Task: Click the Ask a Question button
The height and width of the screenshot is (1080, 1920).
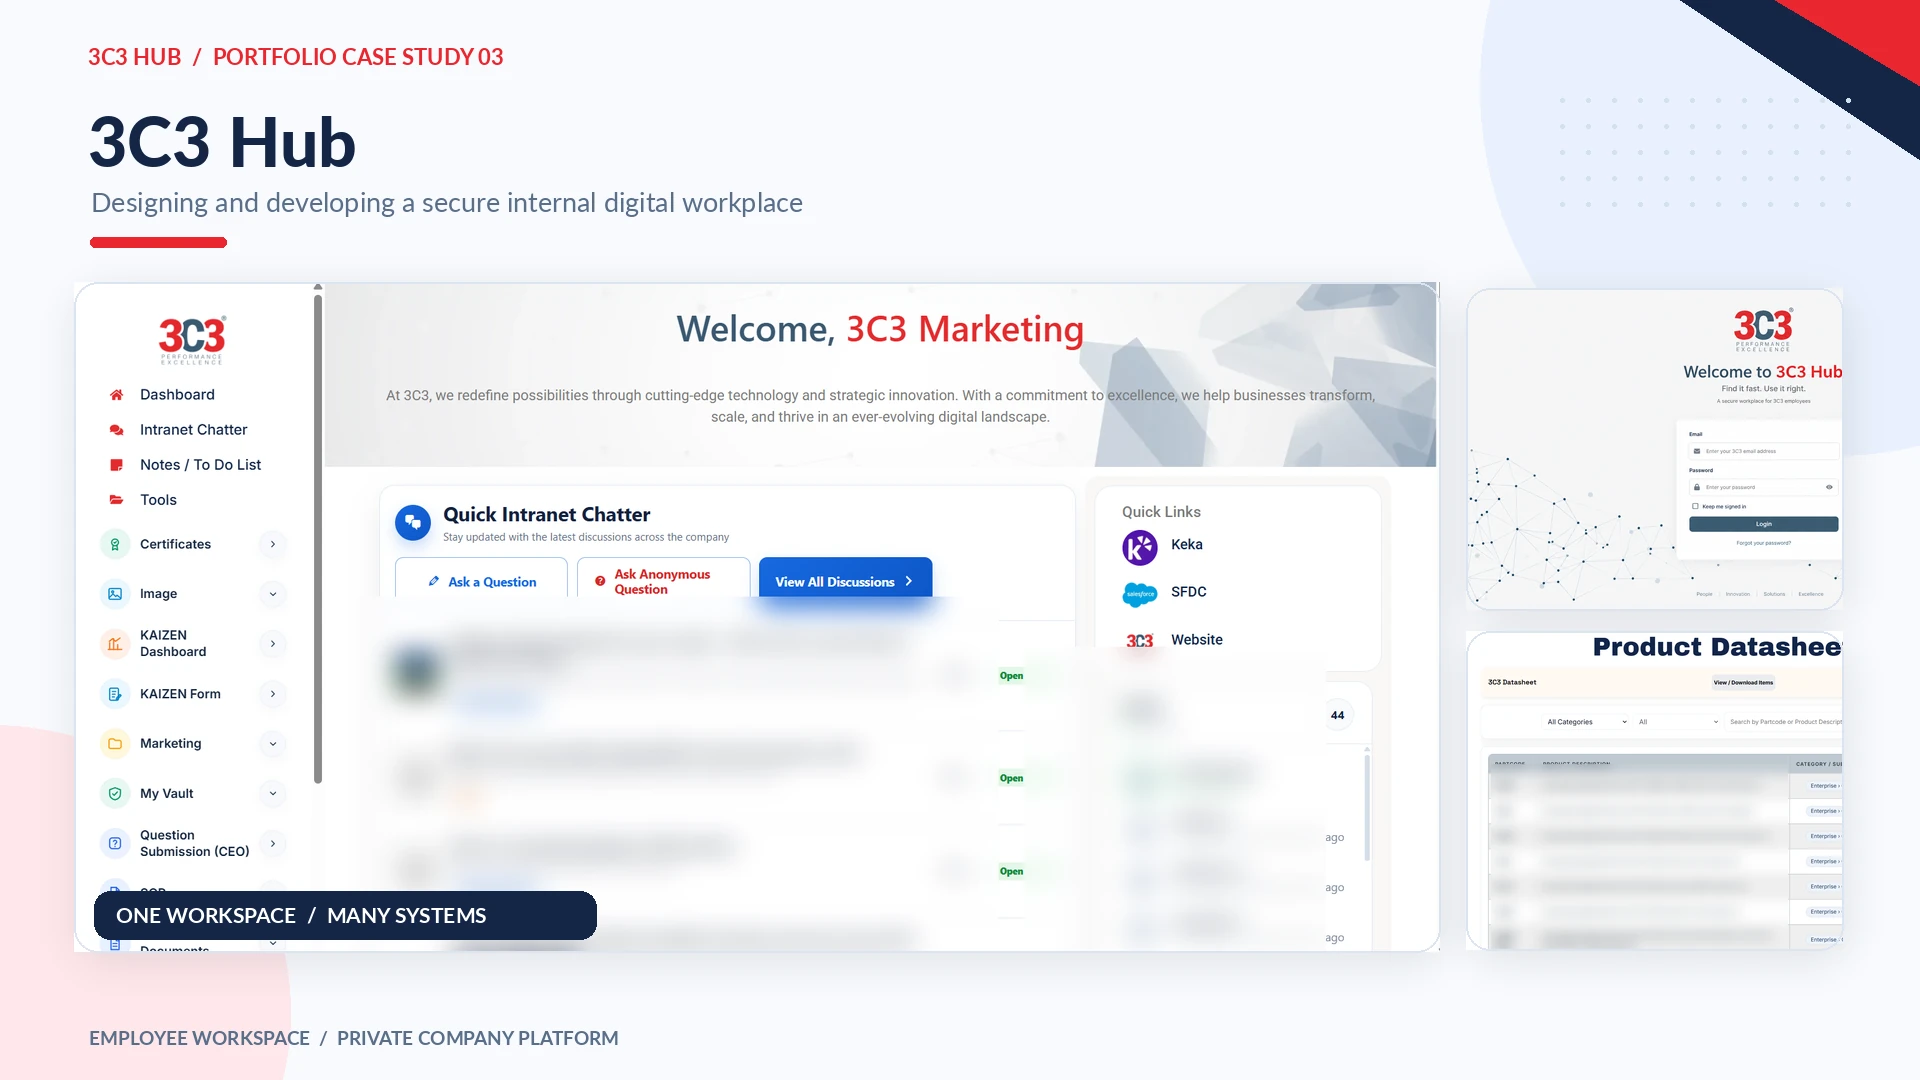Action: (x=481, y=579)
